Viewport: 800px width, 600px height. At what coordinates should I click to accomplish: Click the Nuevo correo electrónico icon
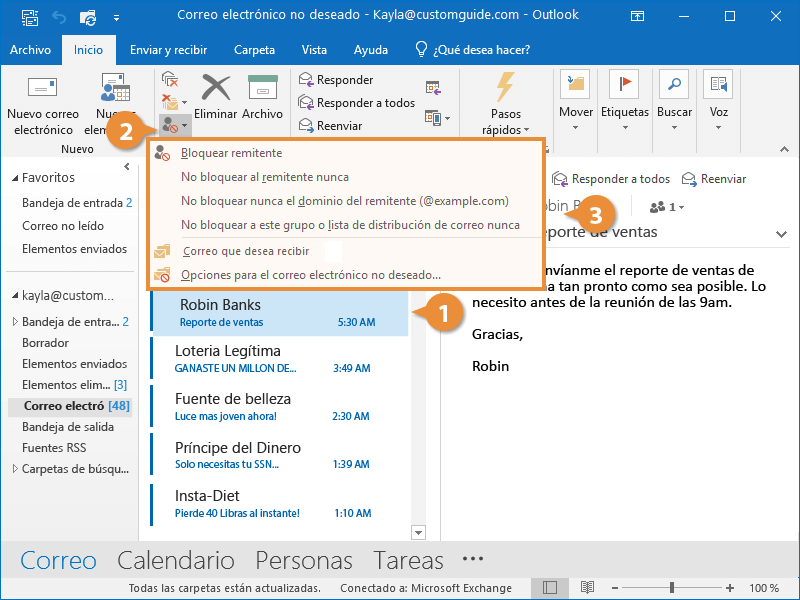click(42, 87)
